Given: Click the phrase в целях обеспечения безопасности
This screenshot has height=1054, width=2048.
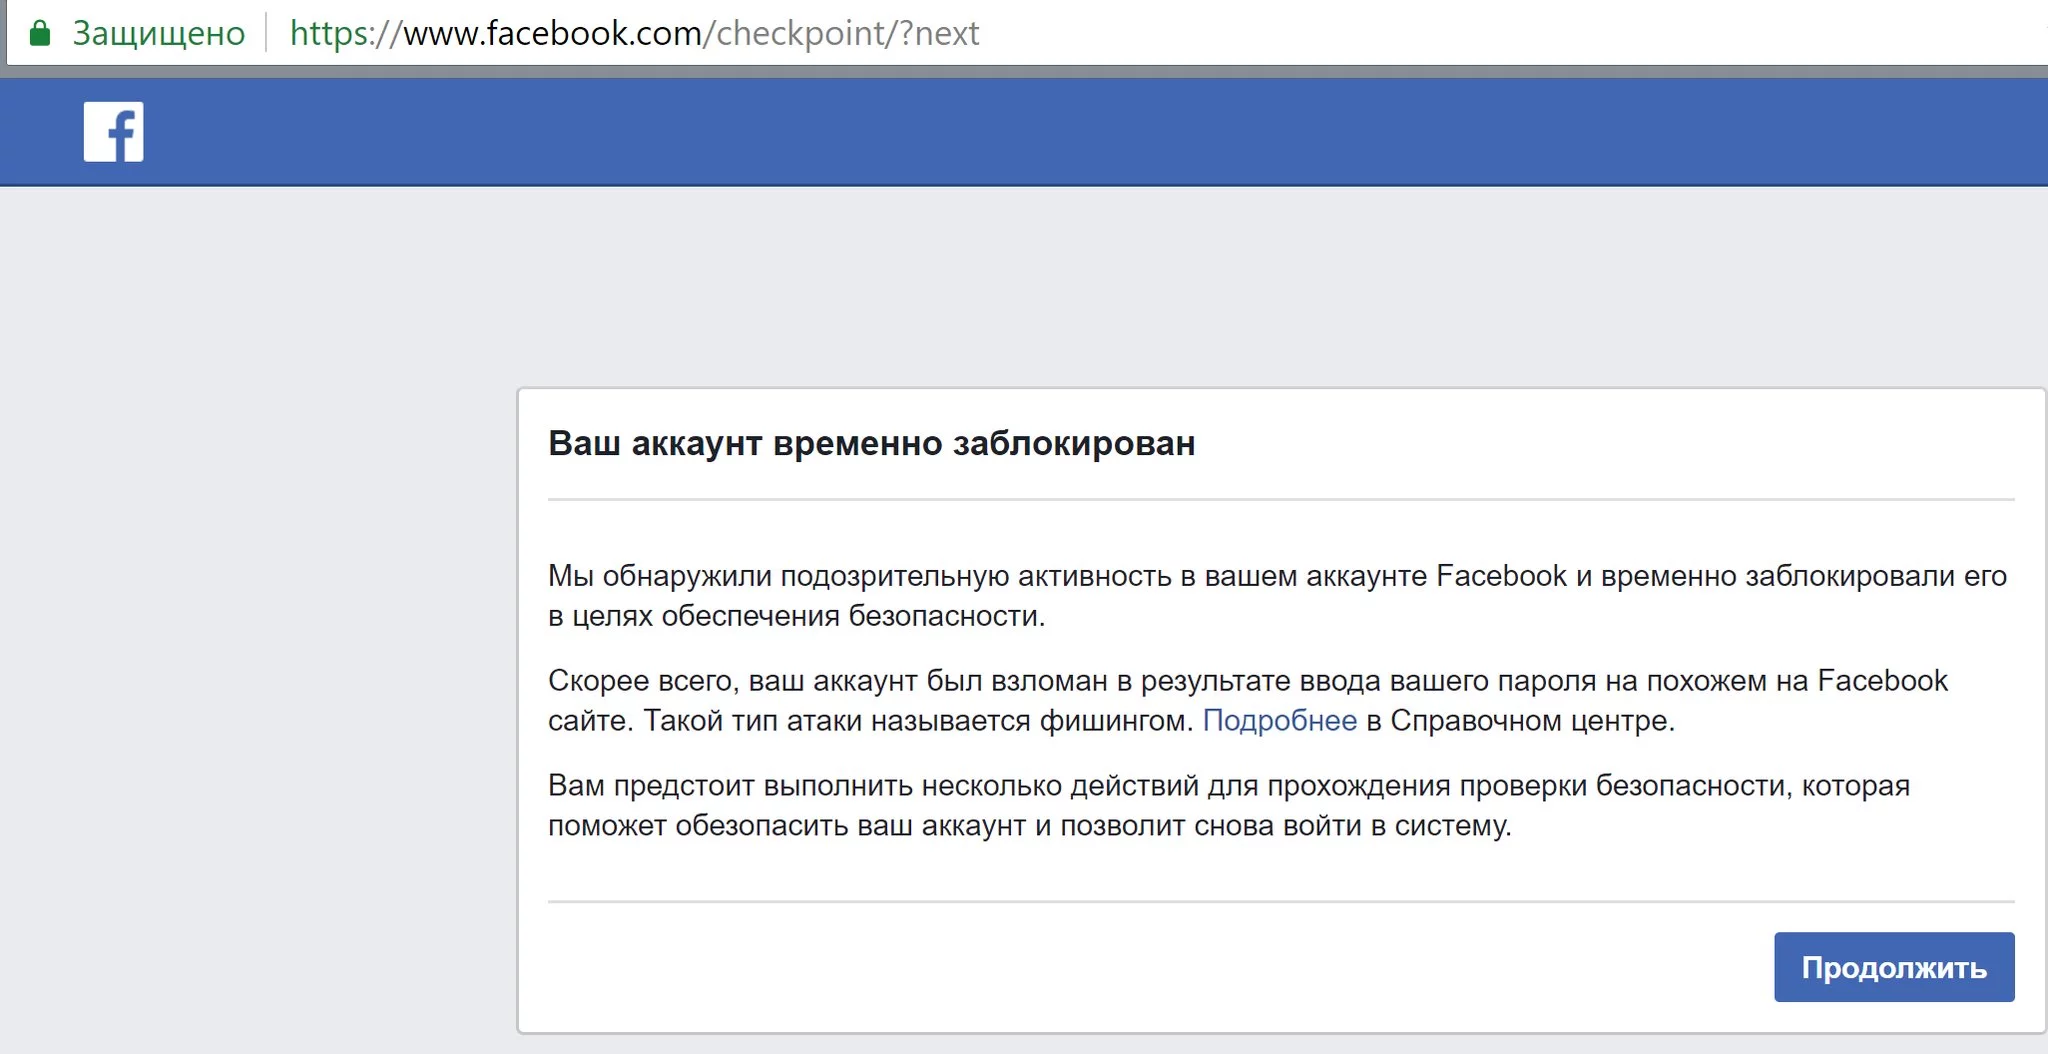Looking at the screenshot, I should tap(796, 616).
